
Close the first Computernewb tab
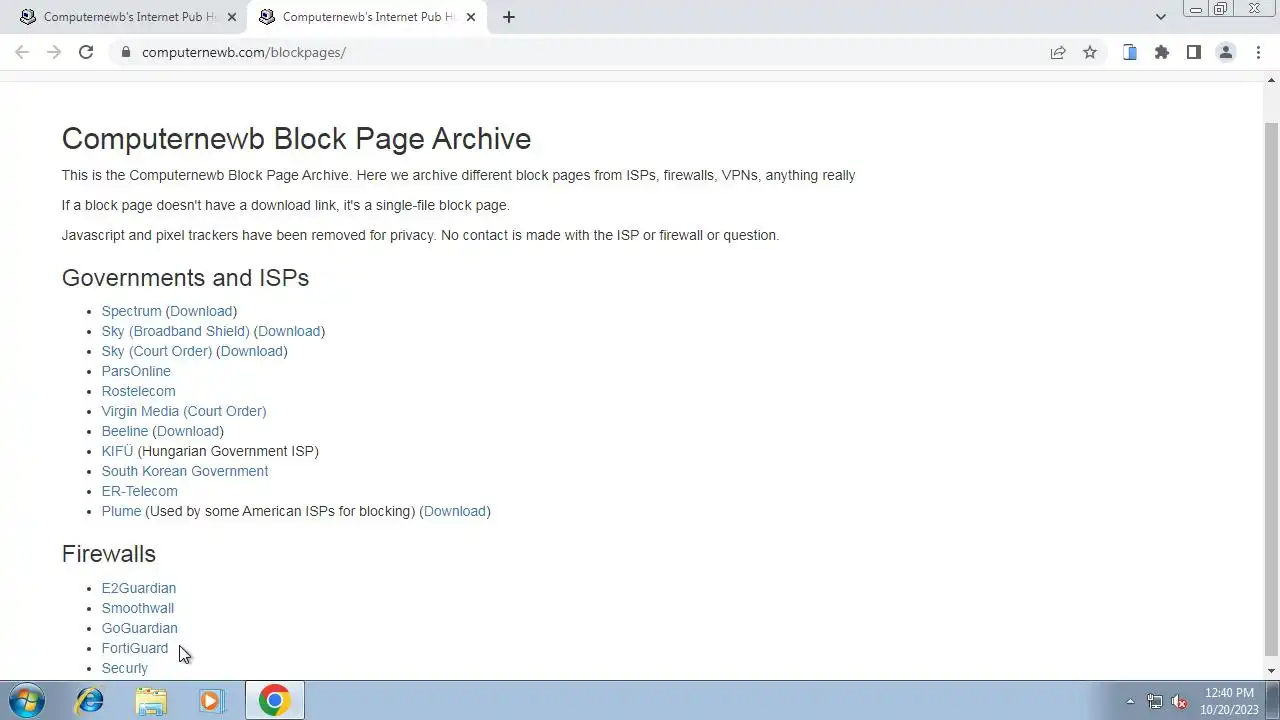click(232, 17)
